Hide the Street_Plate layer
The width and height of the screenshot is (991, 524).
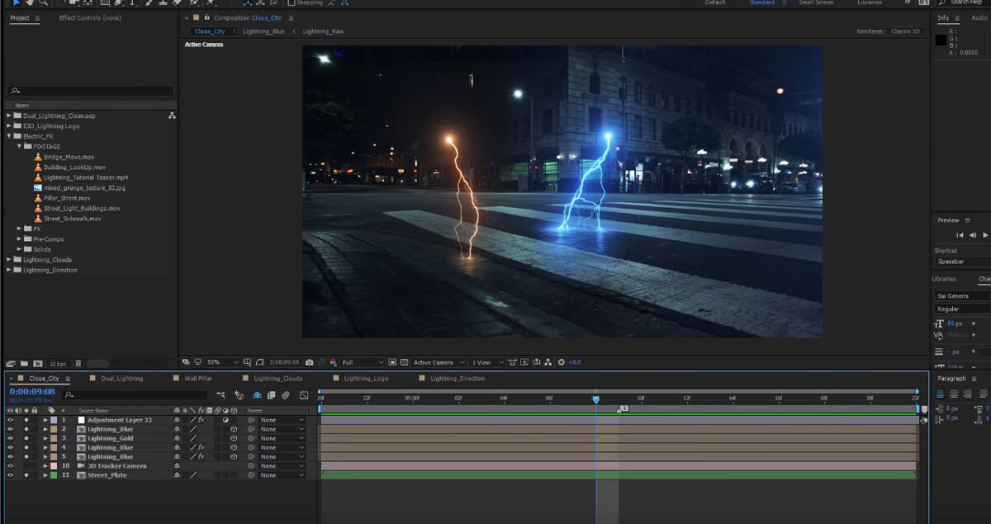10,475
